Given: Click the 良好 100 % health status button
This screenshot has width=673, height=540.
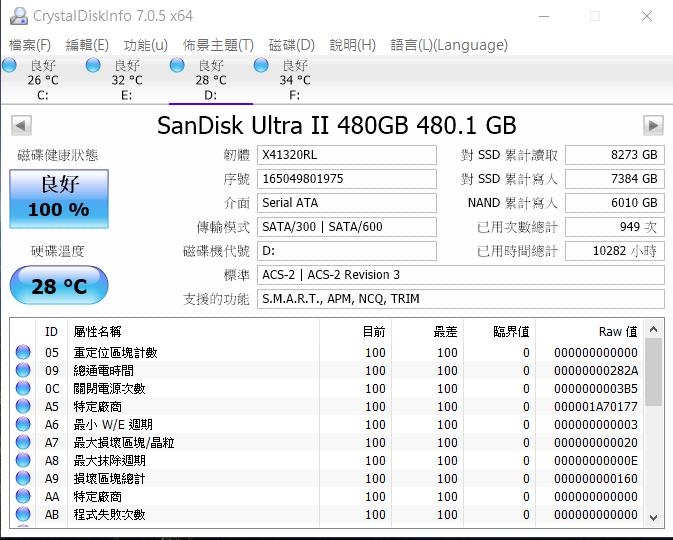Looking at the screenshot, I should 59,199.
